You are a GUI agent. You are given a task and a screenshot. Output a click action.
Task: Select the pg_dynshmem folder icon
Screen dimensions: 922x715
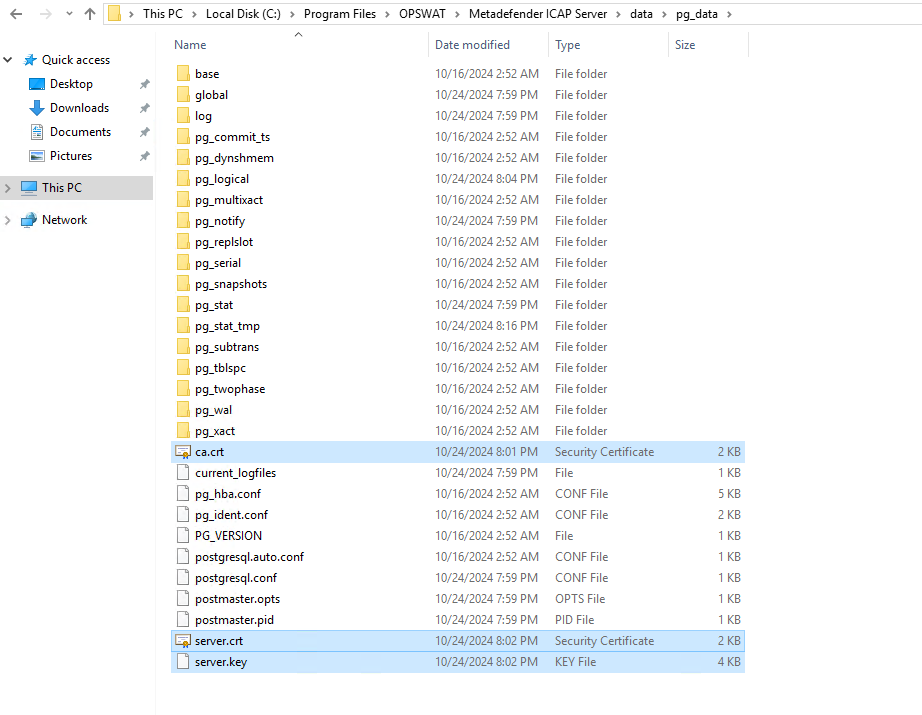(183, 158)
